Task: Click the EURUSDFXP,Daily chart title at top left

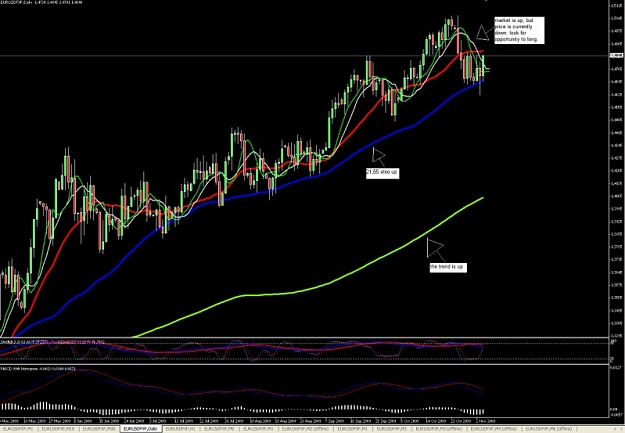Action: (42, 2)
